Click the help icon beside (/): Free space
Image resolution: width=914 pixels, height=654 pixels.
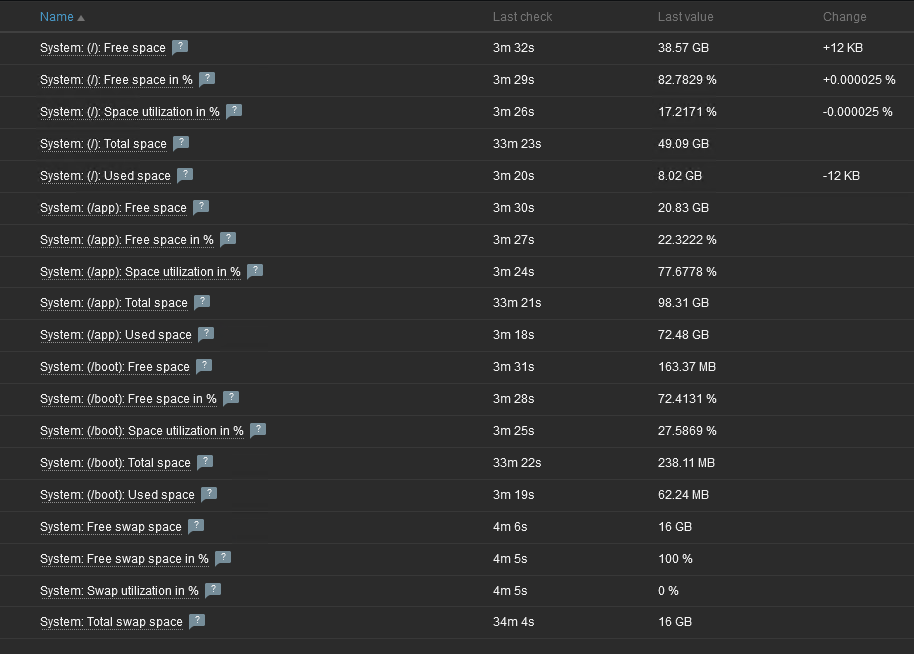(180, 47)
